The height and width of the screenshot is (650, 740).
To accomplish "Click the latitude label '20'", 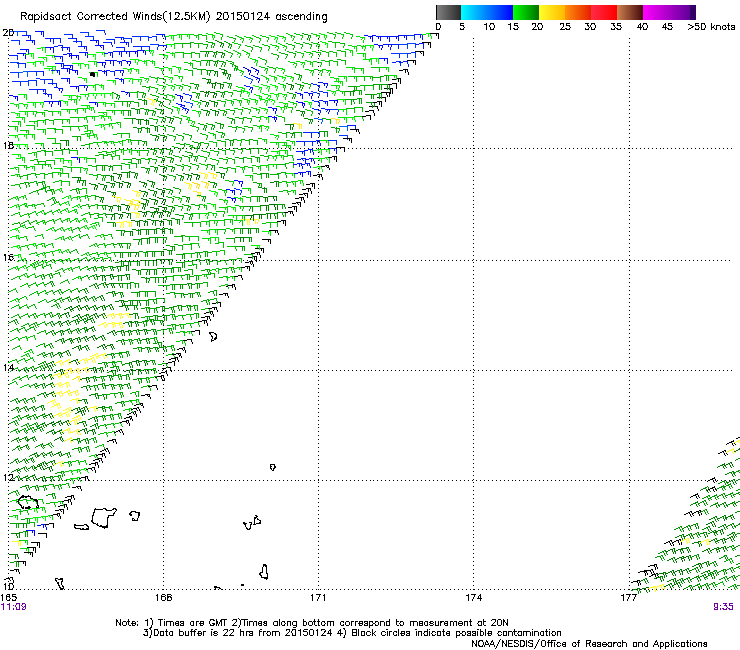I will click(8, 33).
